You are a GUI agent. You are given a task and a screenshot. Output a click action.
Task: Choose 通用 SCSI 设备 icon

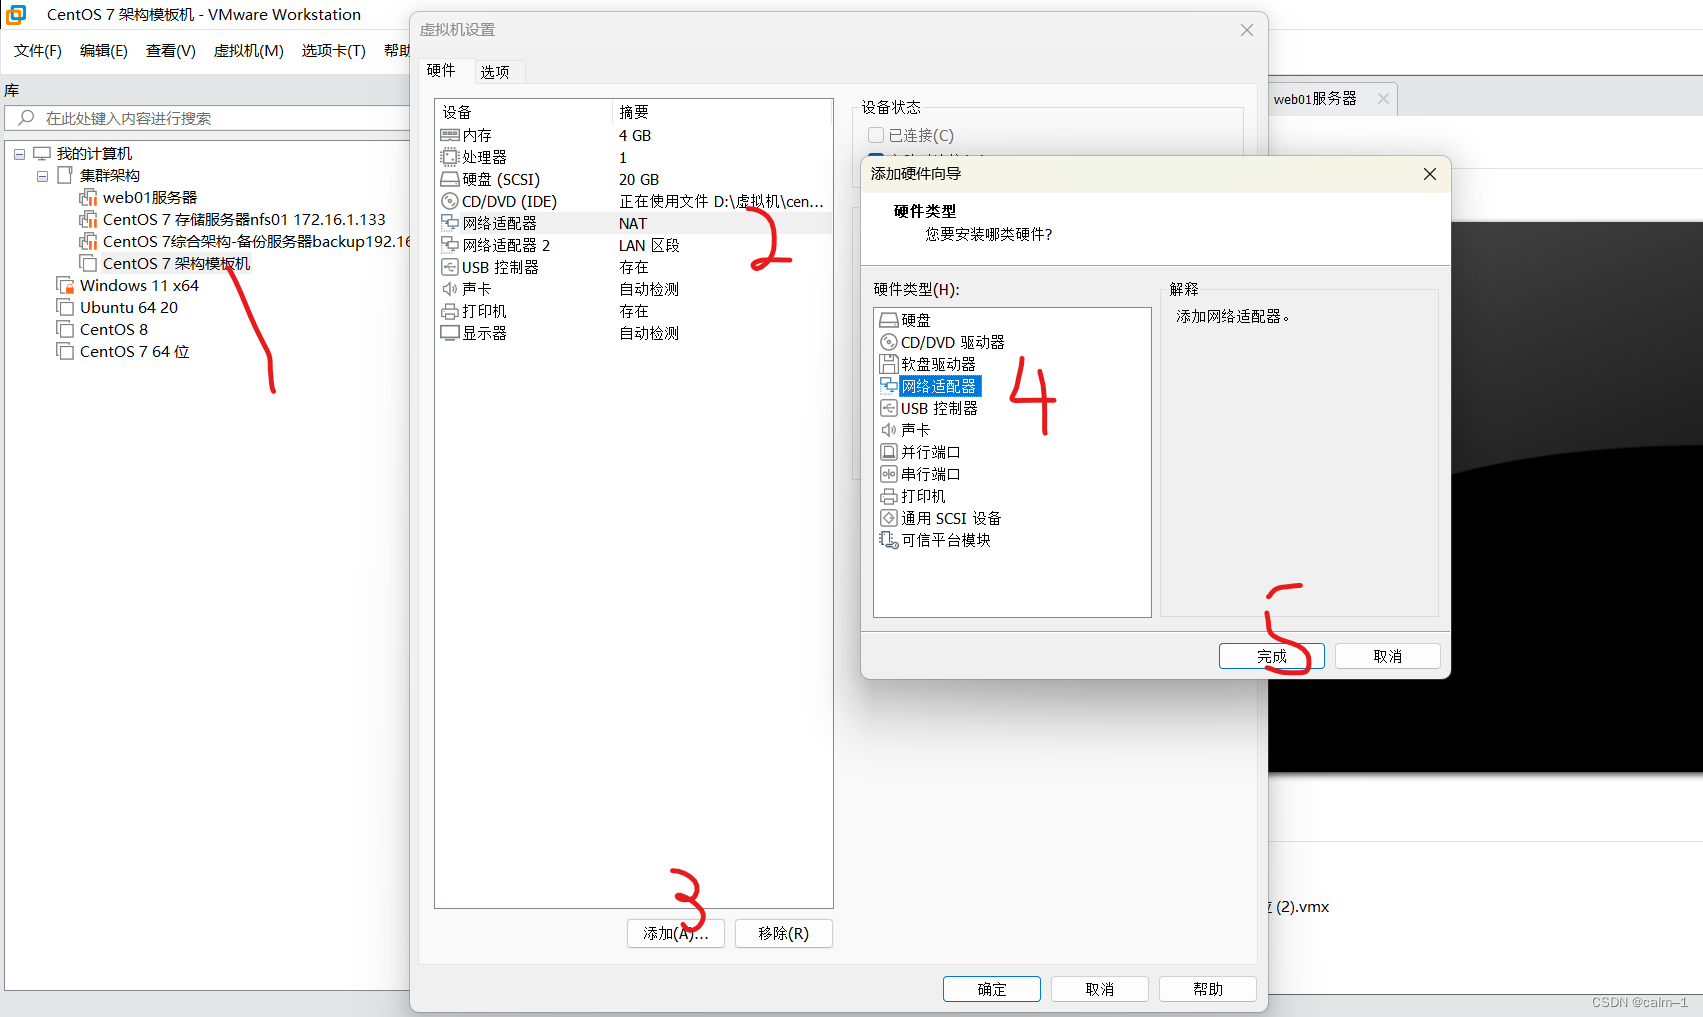(888, 518)
